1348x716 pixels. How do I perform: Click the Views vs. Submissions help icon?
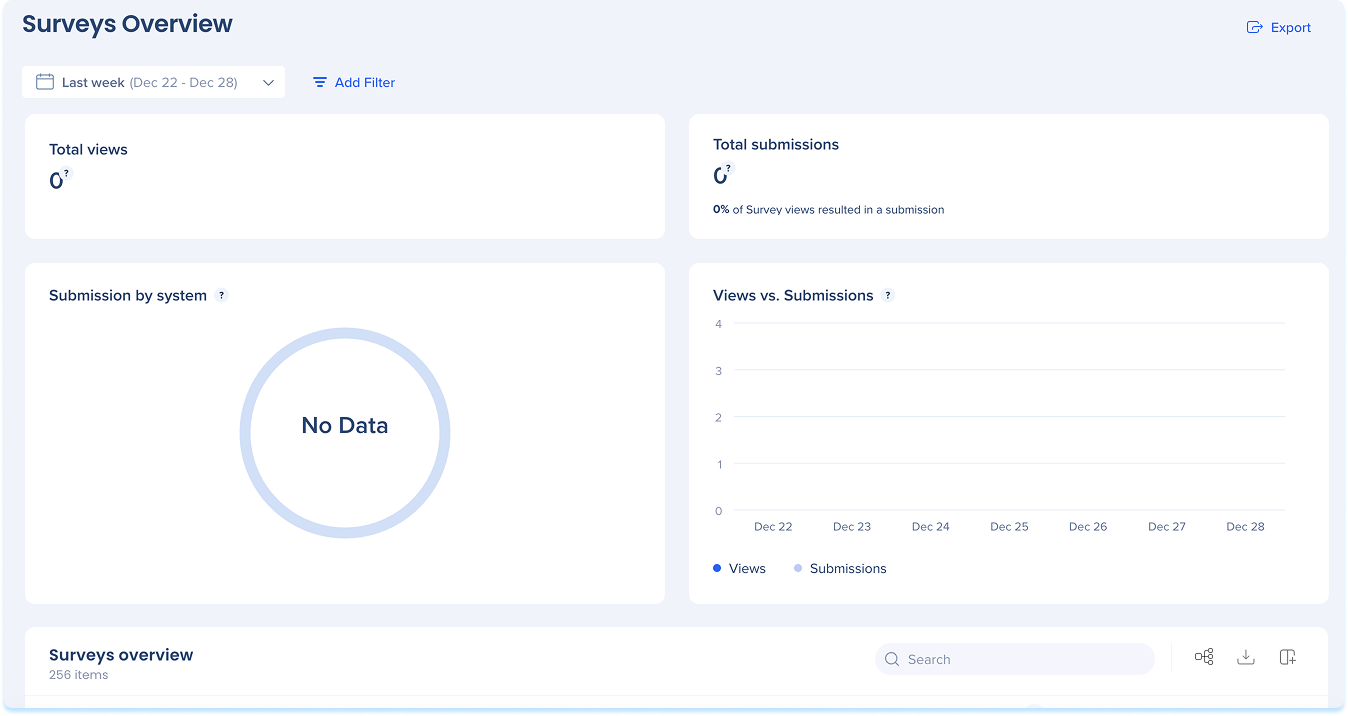click(888, 296)
